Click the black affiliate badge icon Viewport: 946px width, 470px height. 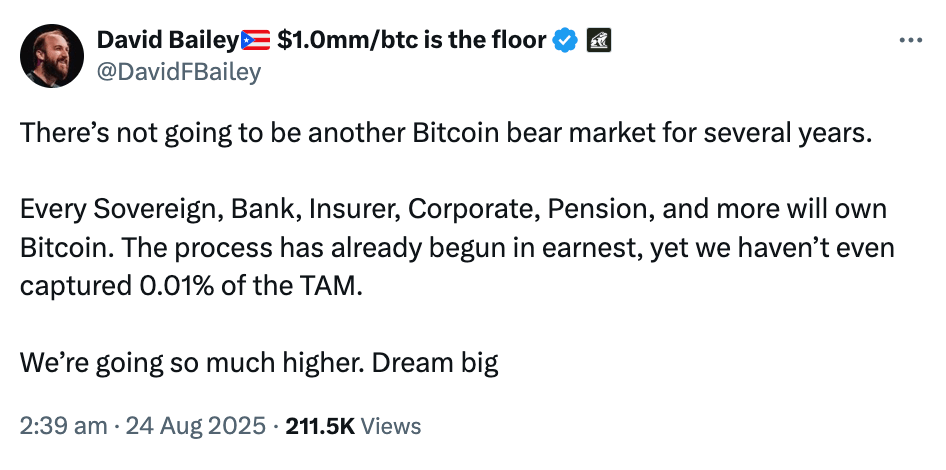[598, 40]
